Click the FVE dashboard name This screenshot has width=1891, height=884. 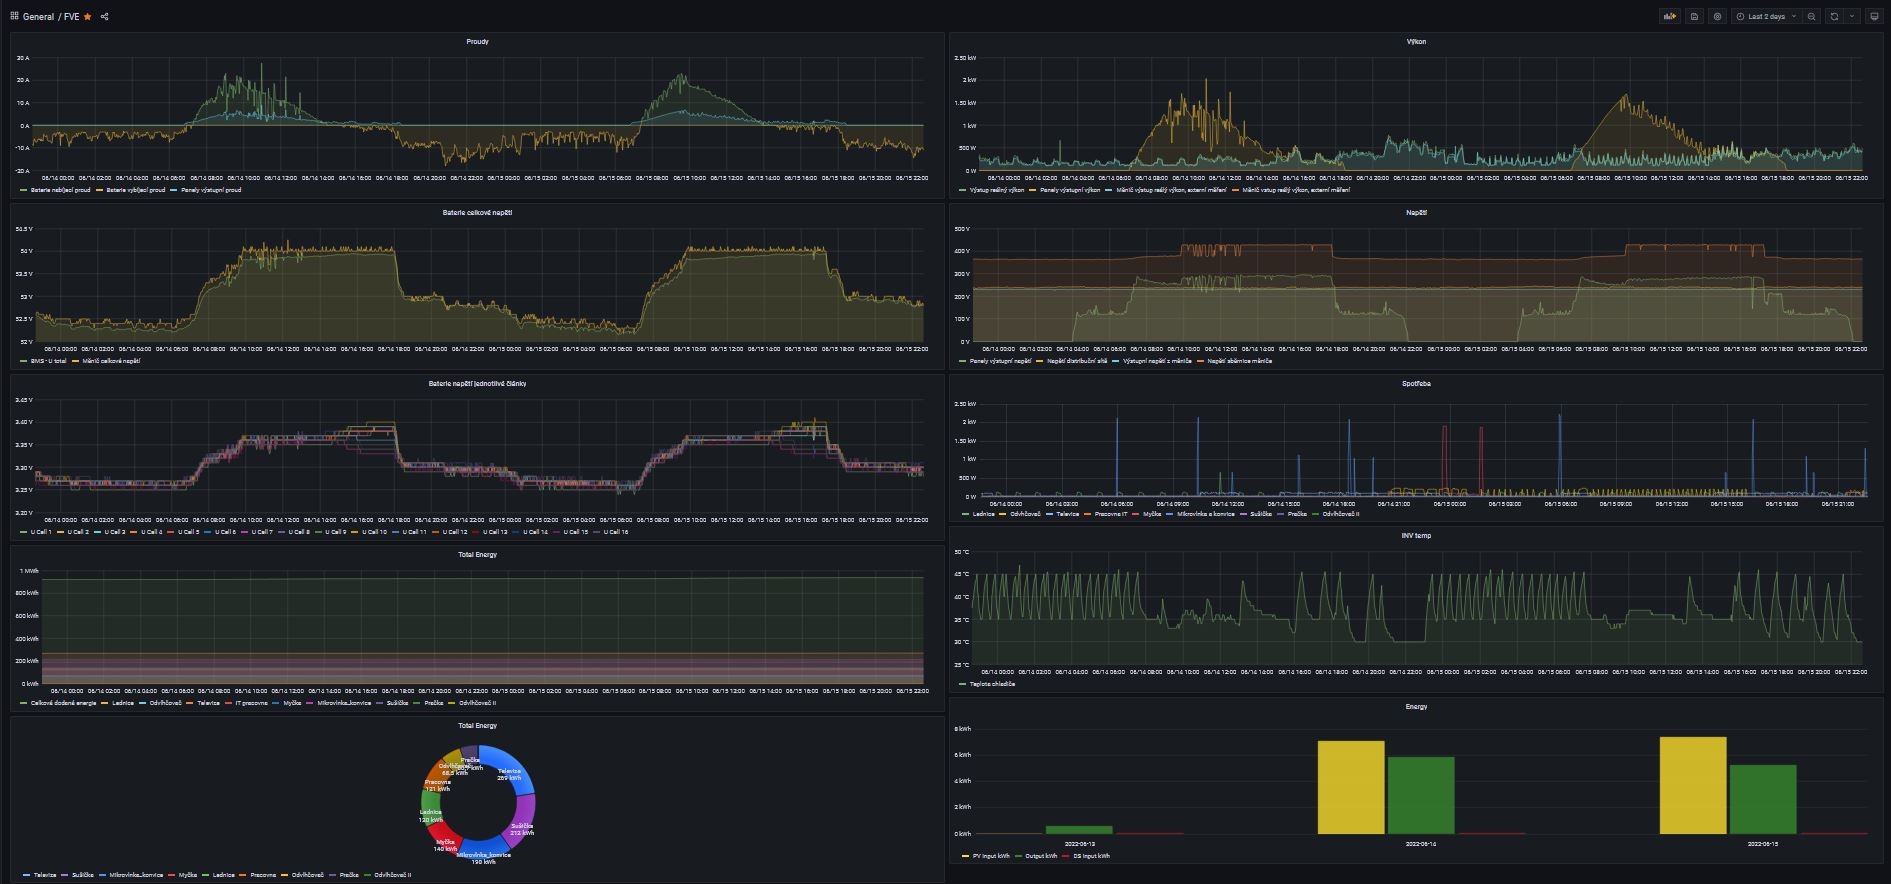[x=71, y=17]
